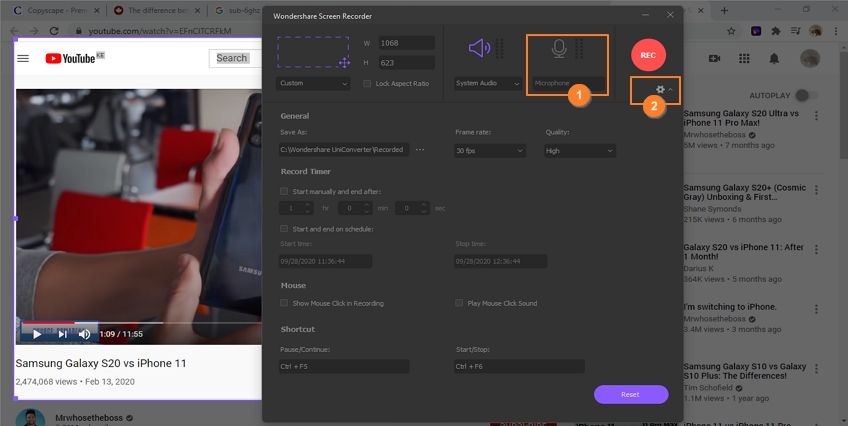
Task: Open the Microphone source dropdown
Action: [568, 83]
